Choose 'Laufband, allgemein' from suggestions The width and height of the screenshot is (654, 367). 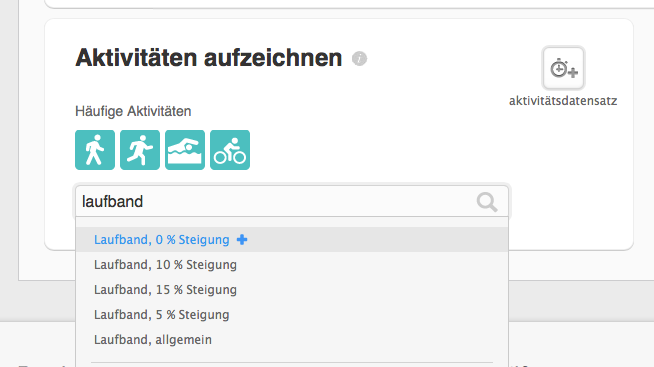click(x=153, y=339)
